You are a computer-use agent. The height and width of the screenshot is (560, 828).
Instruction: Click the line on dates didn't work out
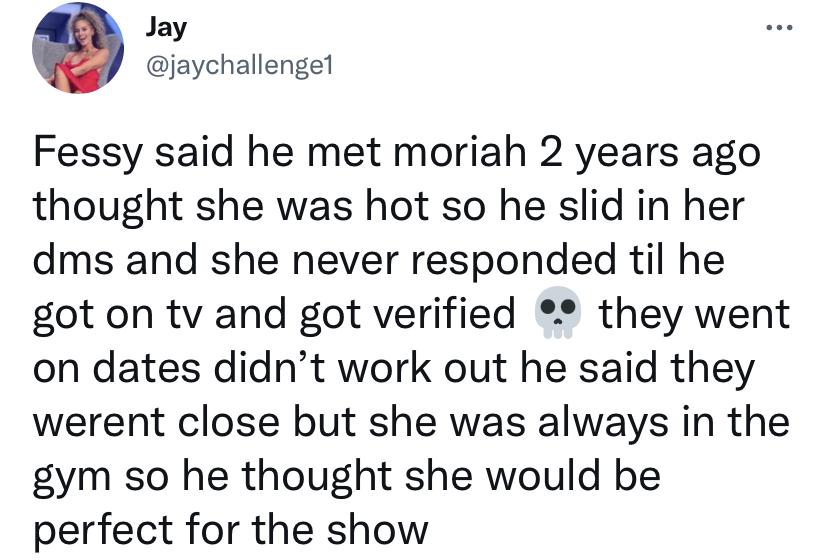[x=394, y=368]
